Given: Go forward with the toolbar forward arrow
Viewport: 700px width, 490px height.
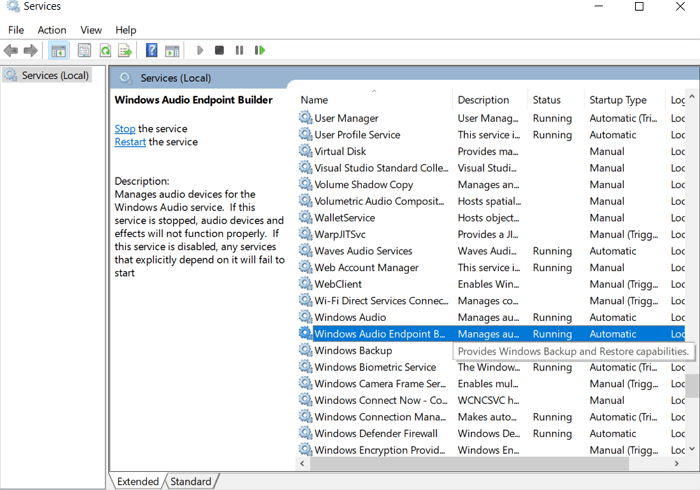Looking at the screenshot, I should pyautogui.click(x=30, y=50).
